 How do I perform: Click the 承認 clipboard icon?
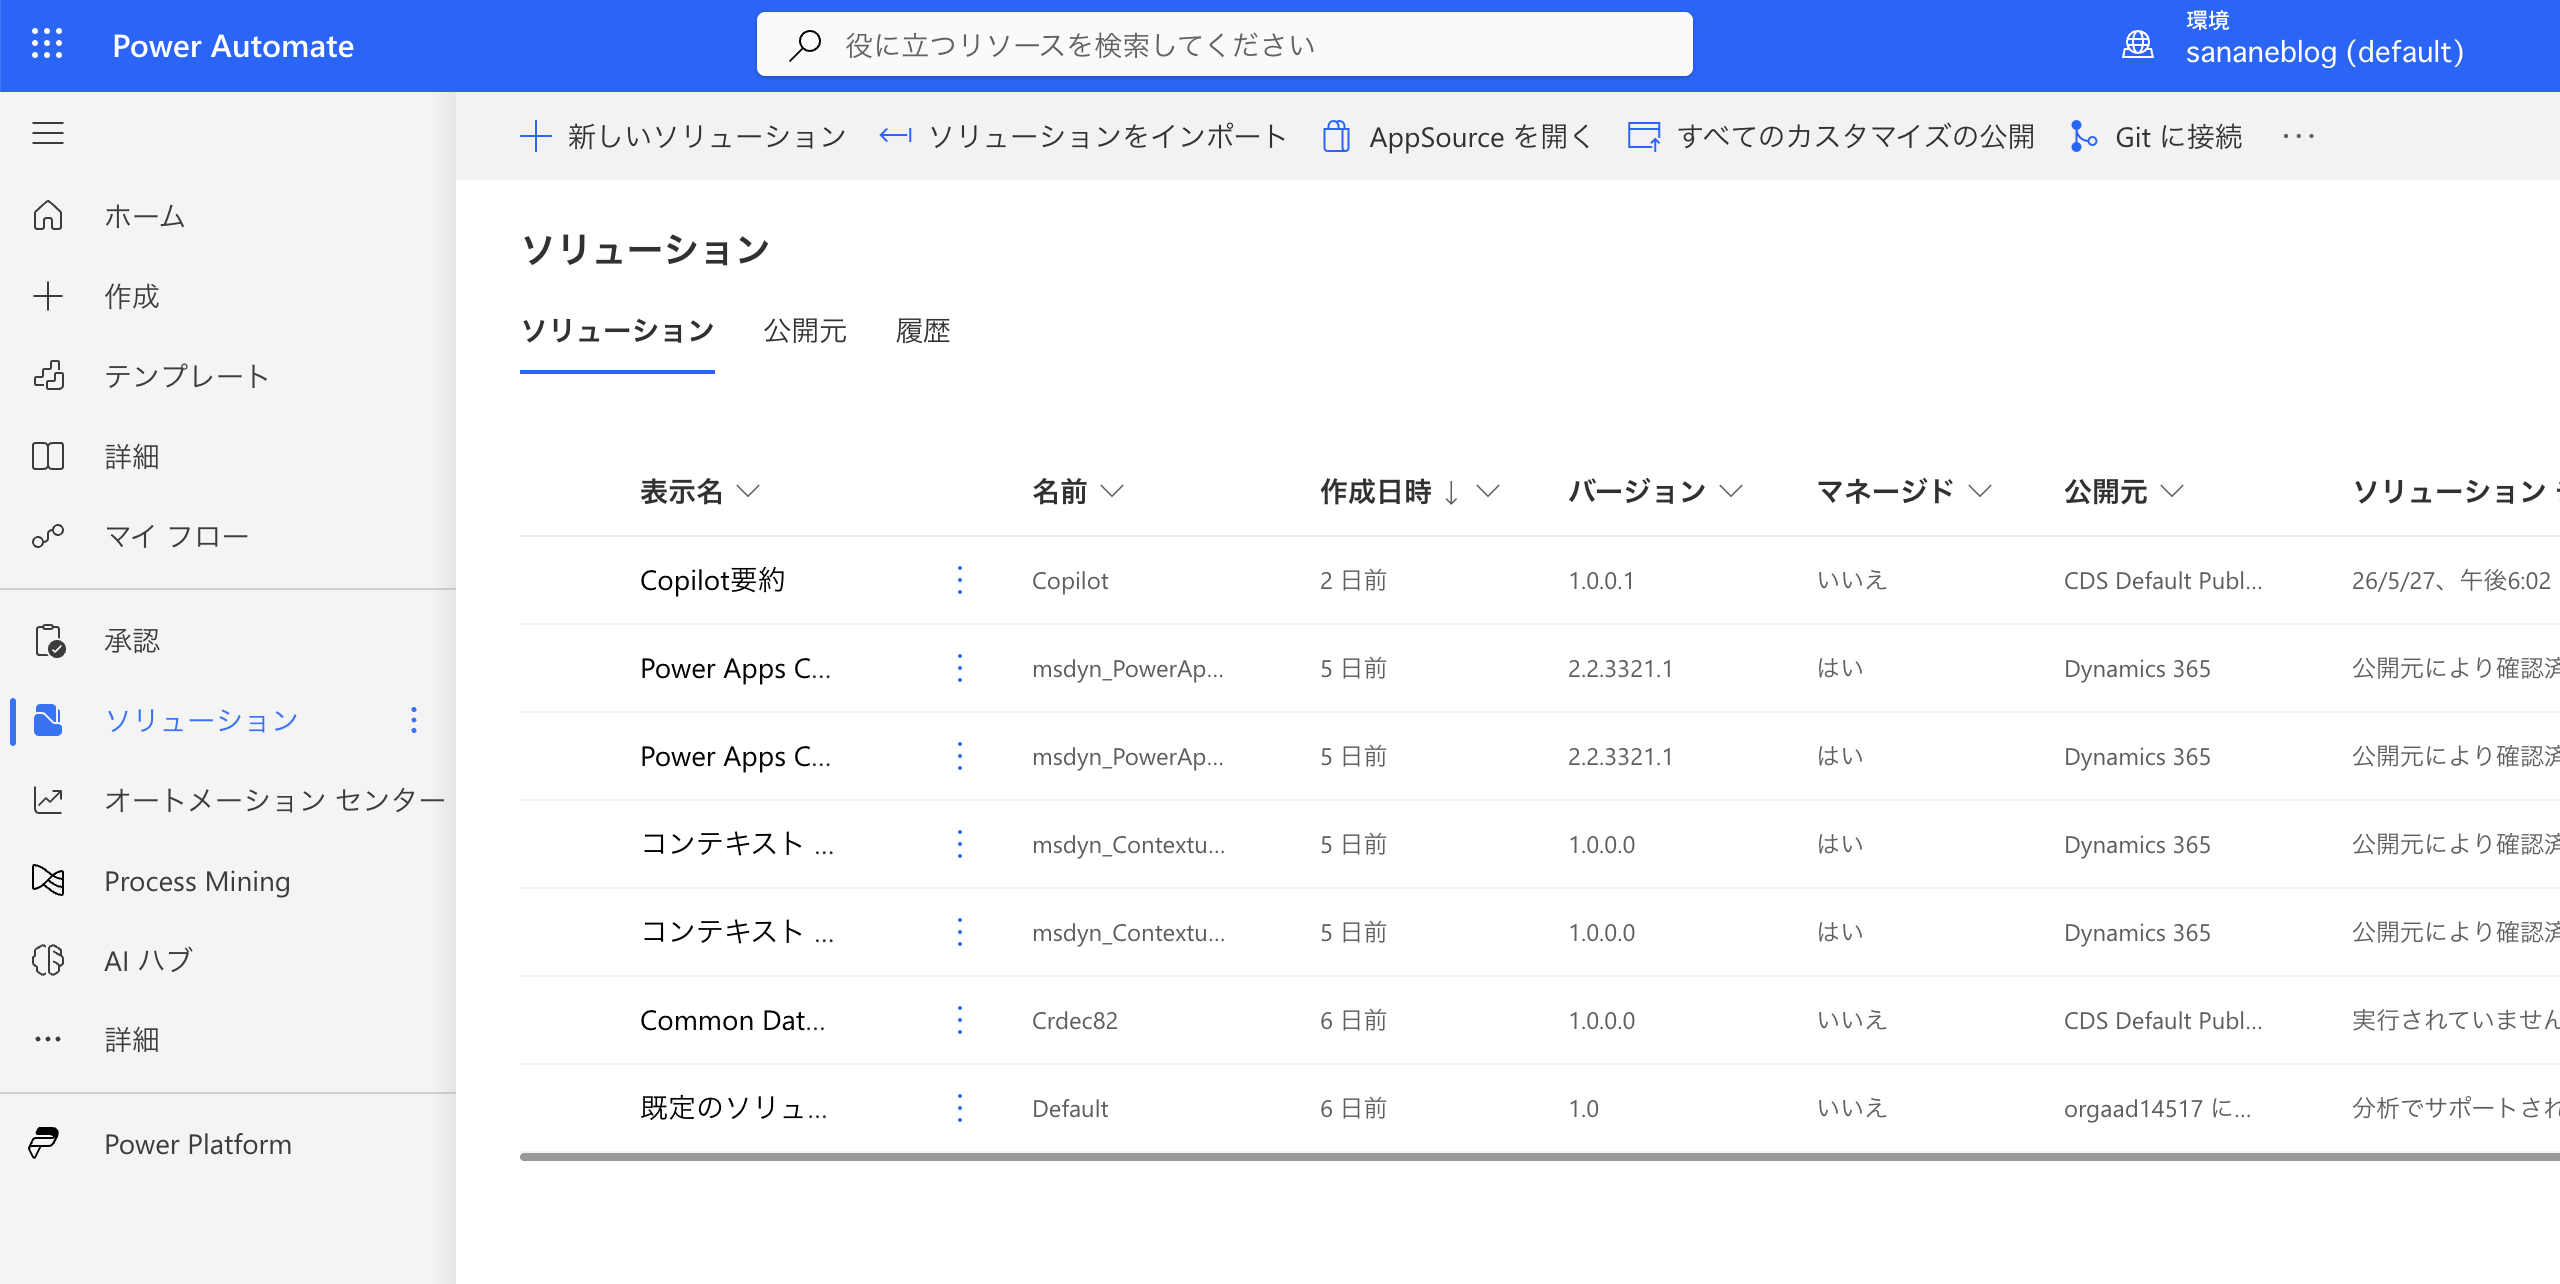pos(48,640)
